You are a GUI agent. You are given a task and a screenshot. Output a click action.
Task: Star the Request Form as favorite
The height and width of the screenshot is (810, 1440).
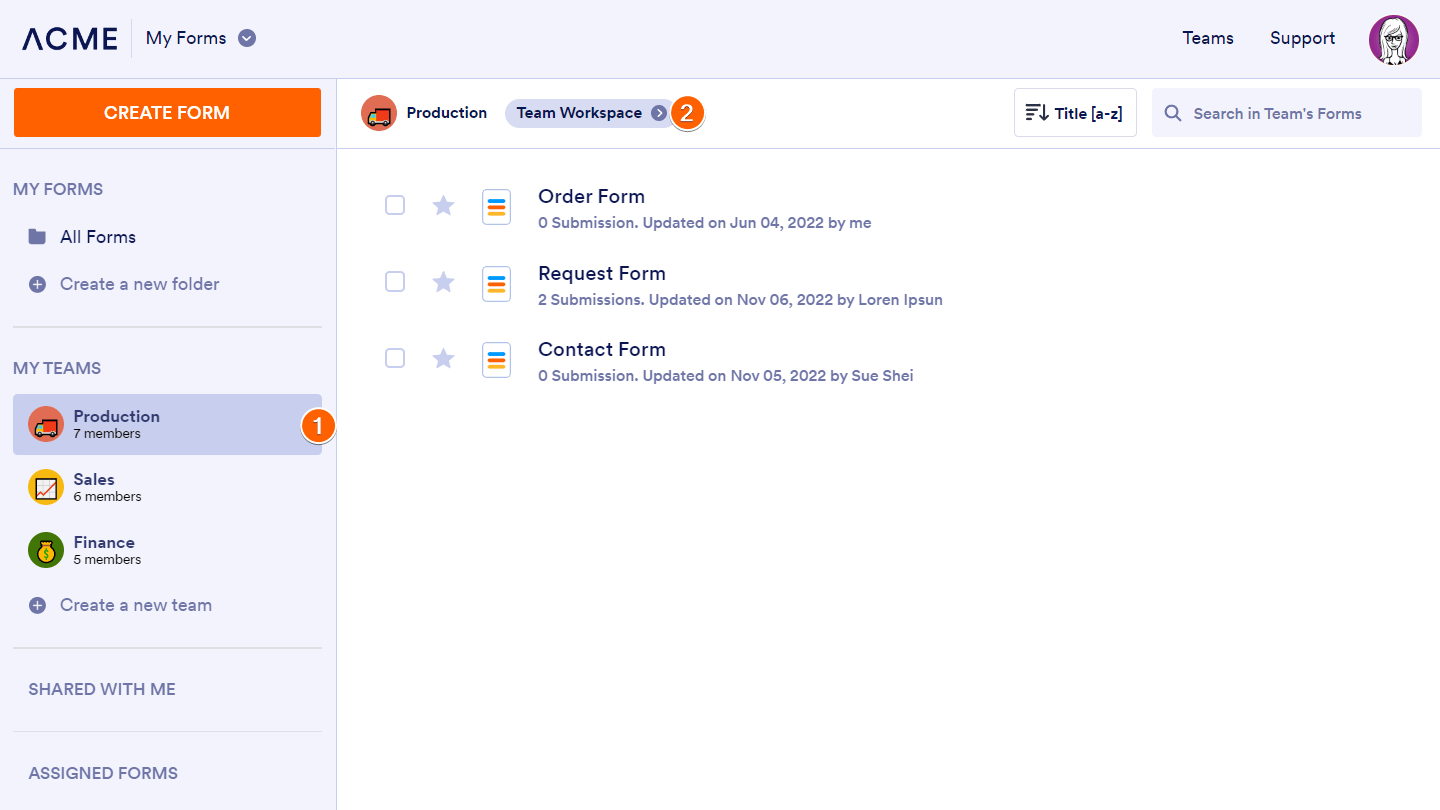pos(443,282)
